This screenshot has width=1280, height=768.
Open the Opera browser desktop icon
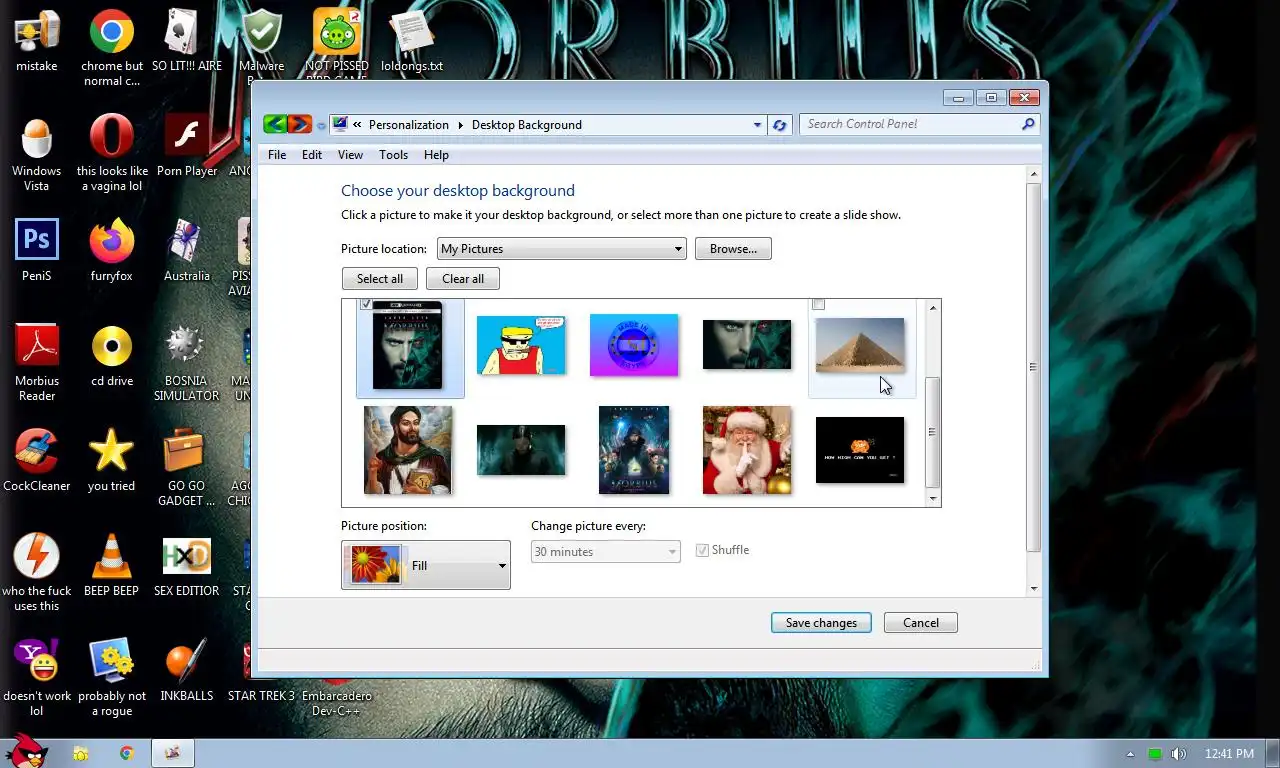coord(111,137)
